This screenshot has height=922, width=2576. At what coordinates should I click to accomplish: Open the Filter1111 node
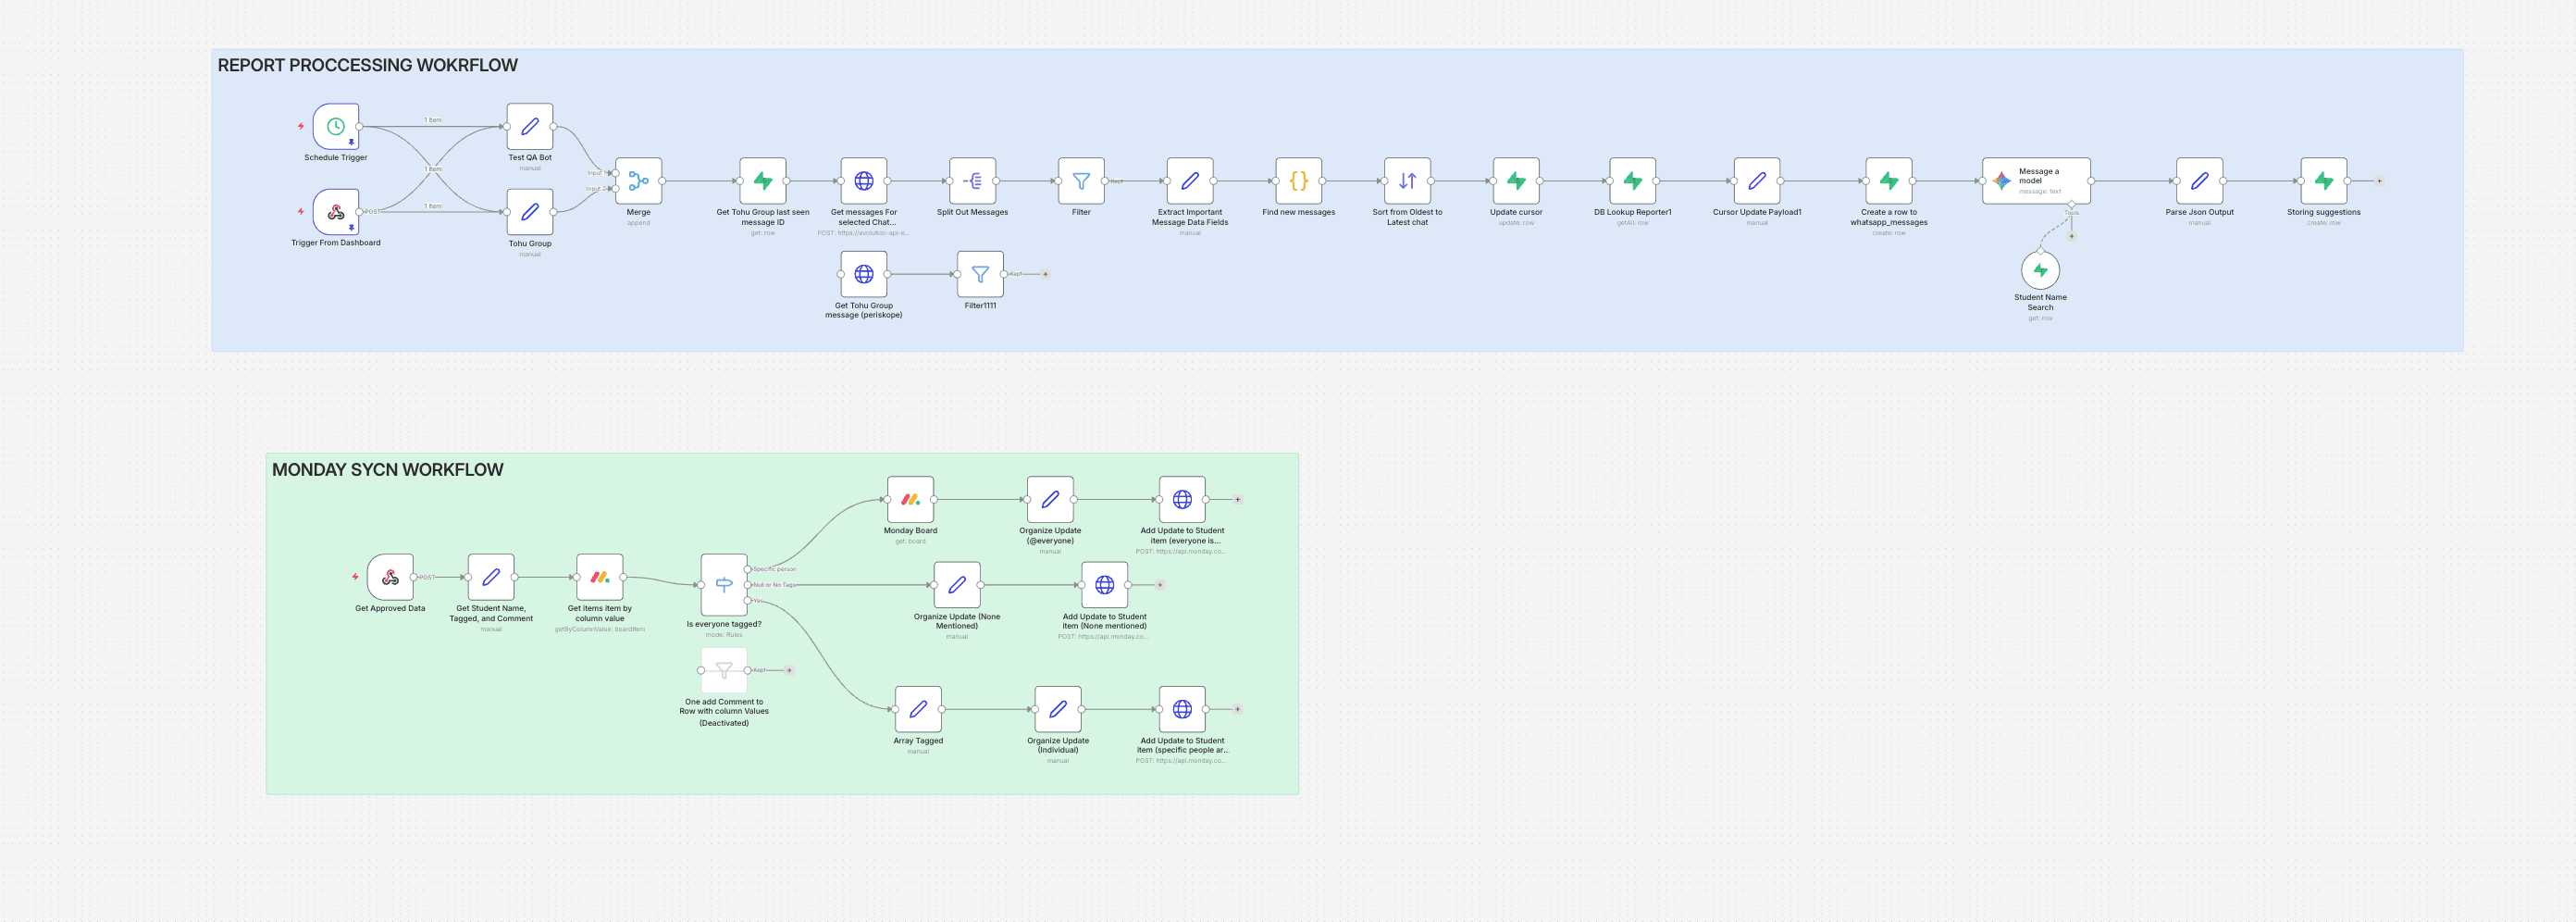(980, 274)
